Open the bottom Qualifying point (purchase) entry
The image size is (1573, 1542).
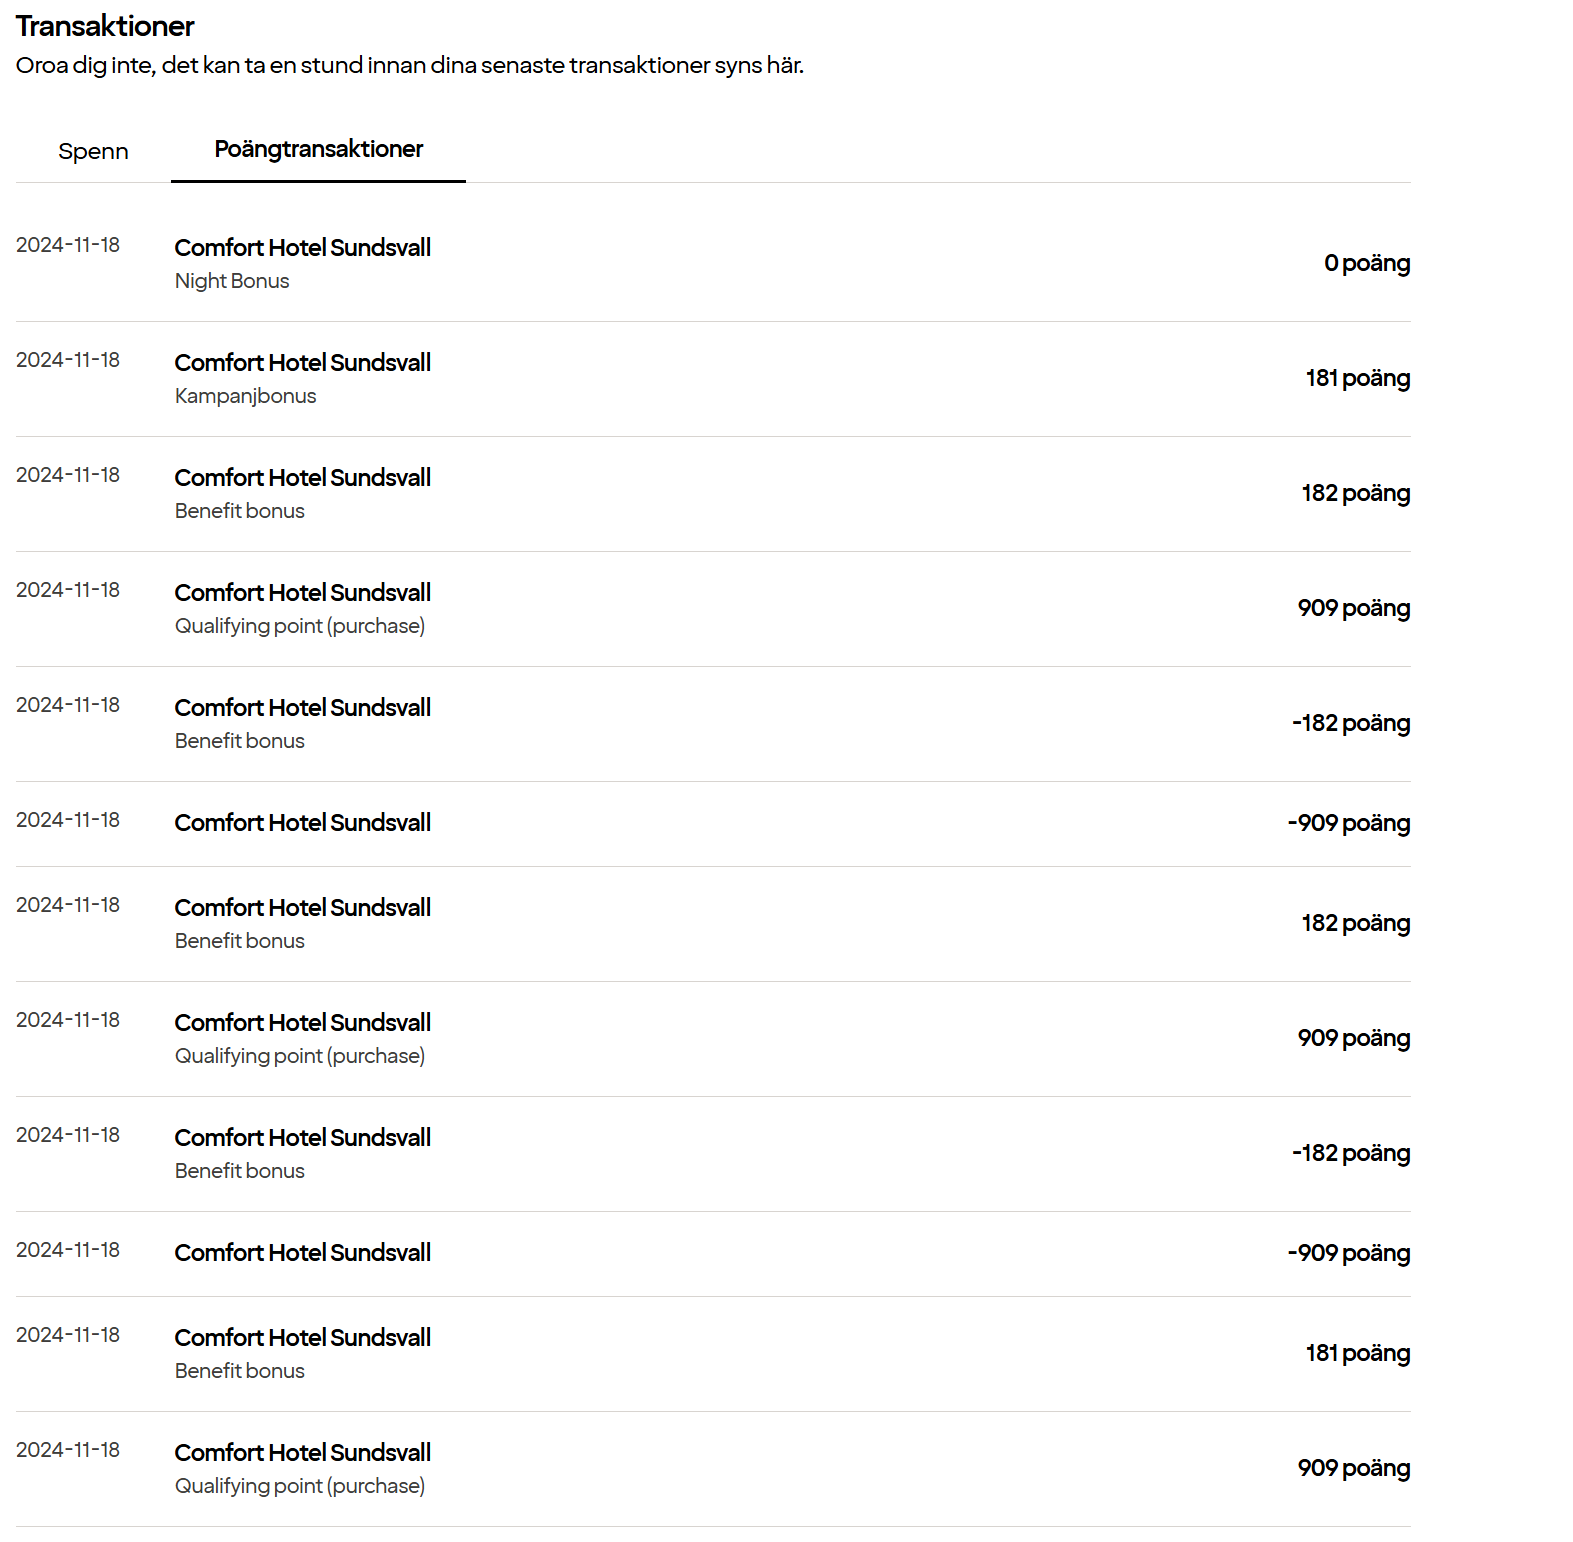(299, 1486)
